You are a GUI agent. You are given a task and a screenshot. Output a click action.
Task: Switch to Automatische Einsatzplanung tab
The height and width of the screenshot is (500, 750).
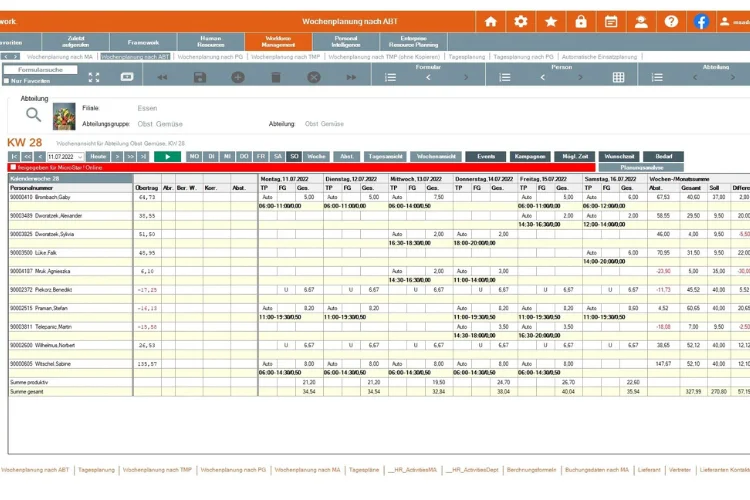point(599,57)
